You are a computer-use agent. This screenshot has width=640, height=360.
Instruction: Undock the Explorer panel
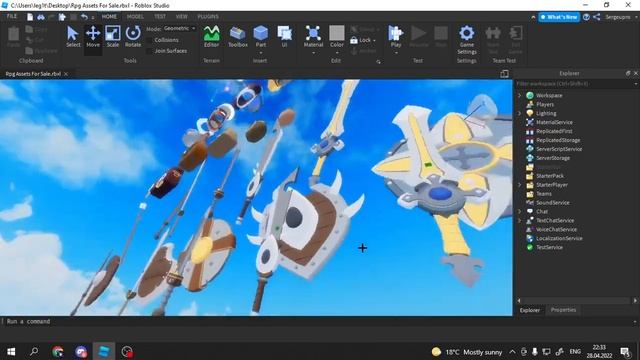click(x=628, y=73)
